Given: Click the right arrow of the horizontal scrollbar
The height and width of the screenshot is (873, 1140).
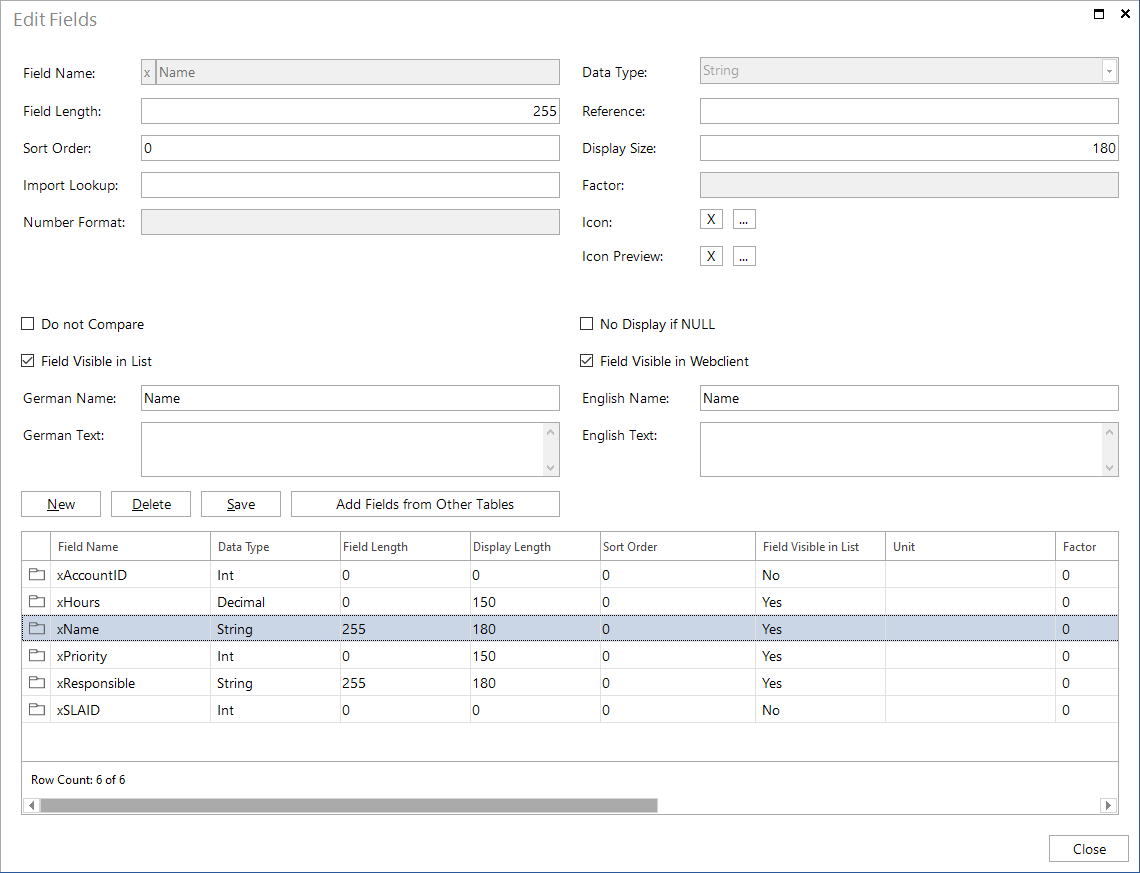Looking at the screenshot, I should (1108, 805).
